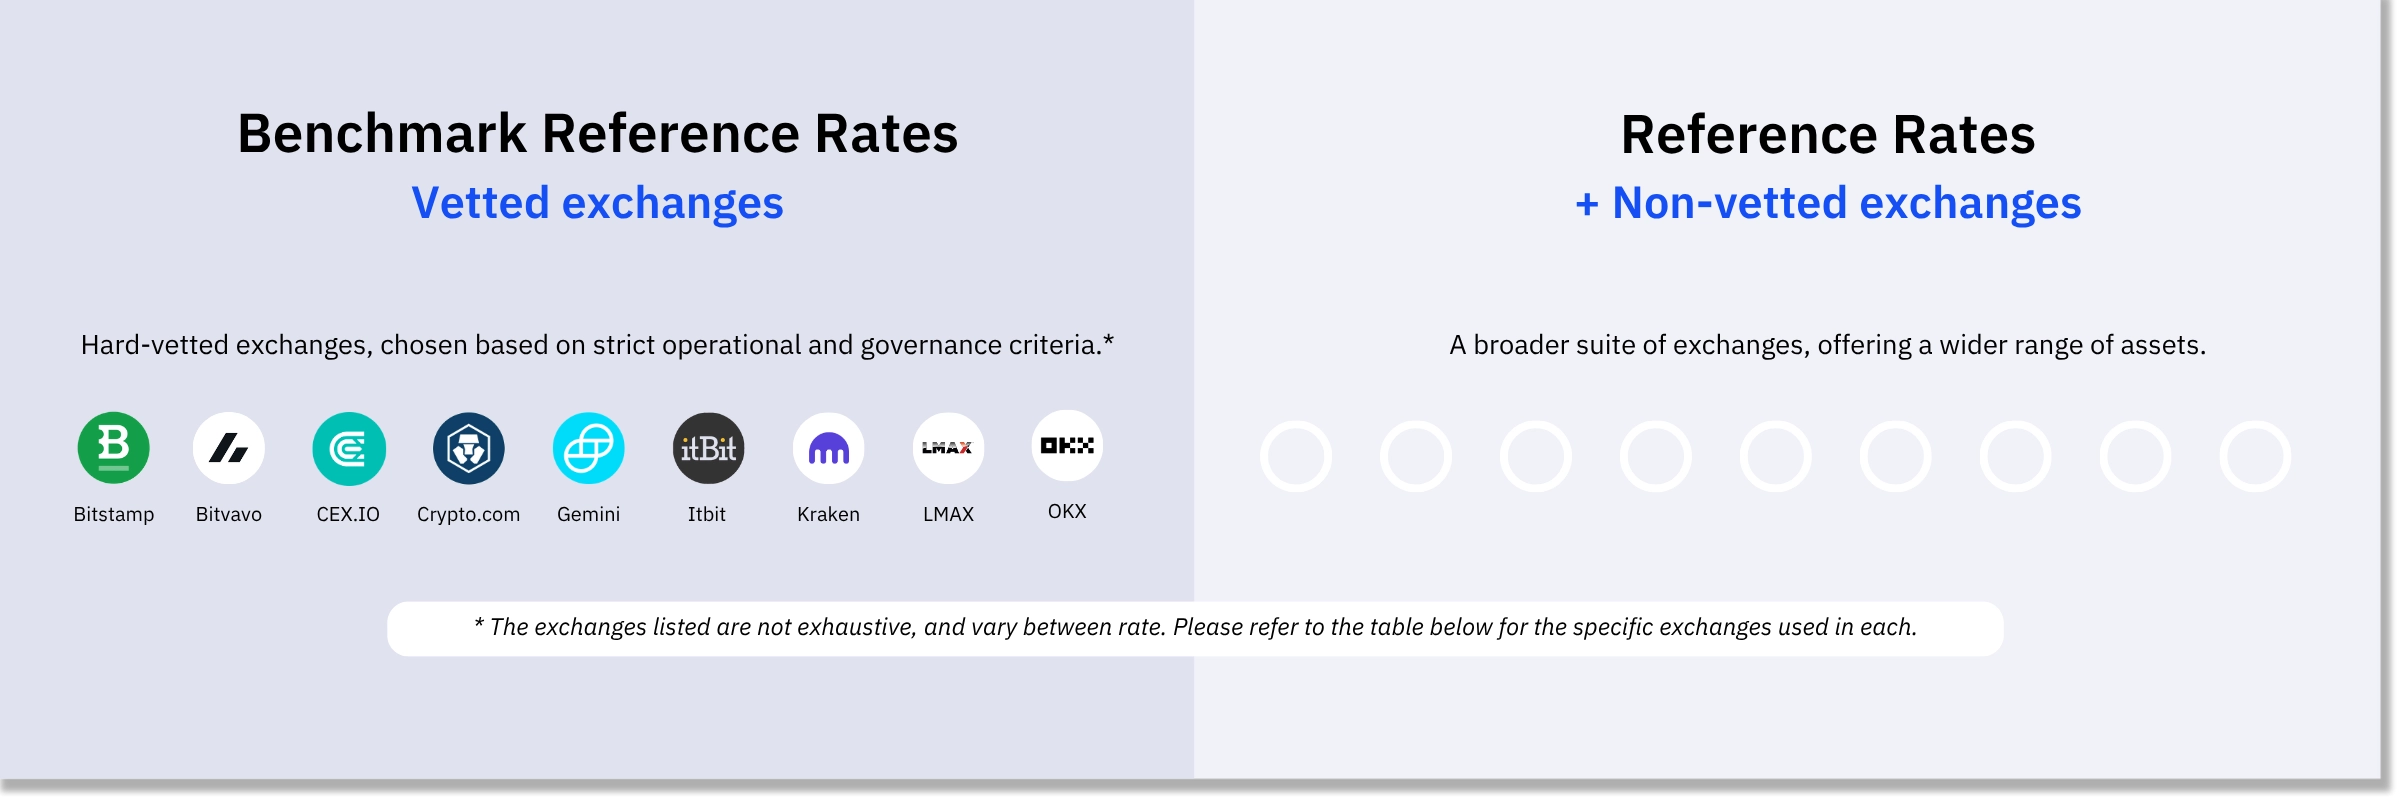2400x800 pixels.
Task: Click the "Benchmark Reference Rates" heading
Action: point(597,134)
